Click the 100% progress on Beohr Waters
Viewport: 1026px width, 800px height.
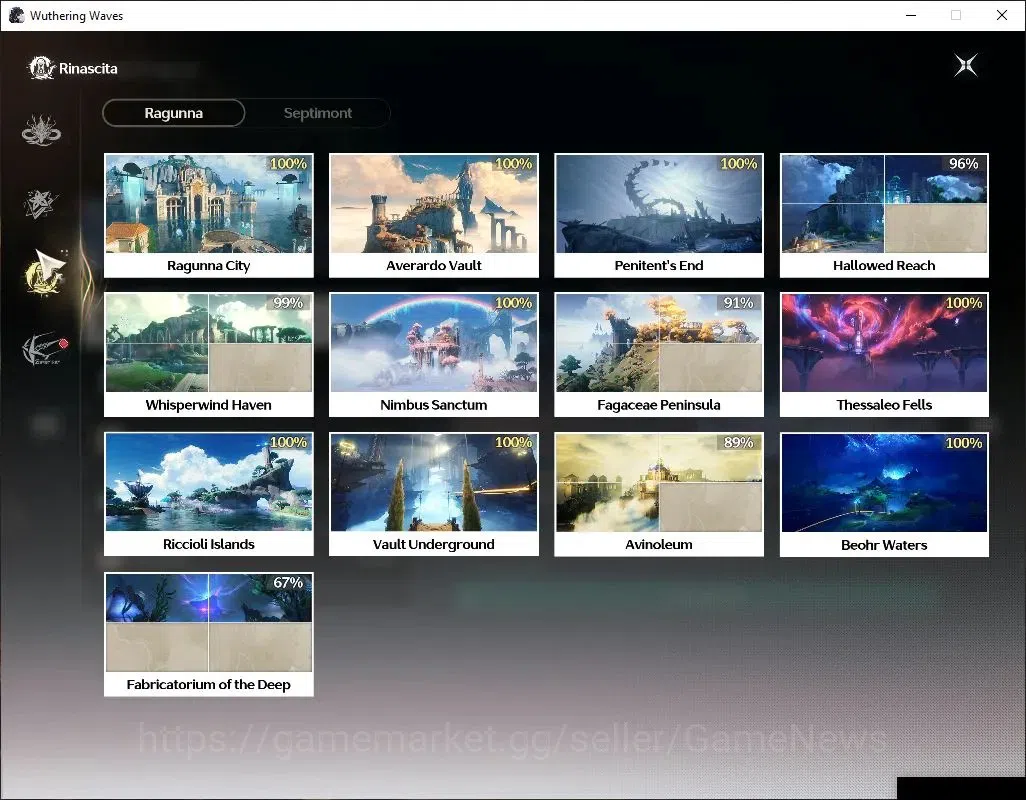pyautogui.click(x=963, y=443)
